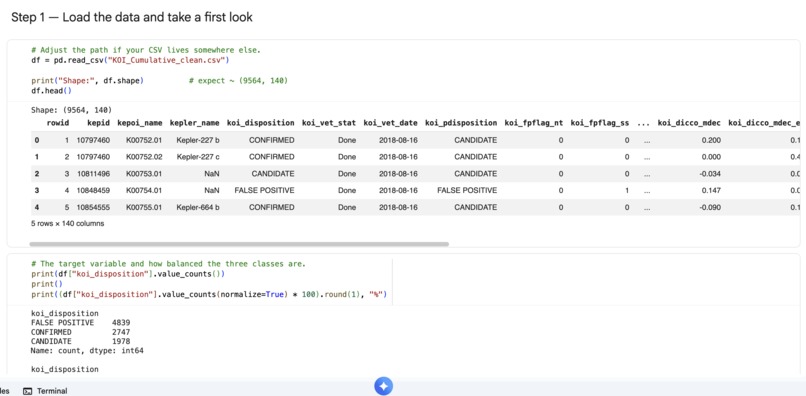Select cell K00754.01
Image resolution: width=806 pixels, height=396 pixels.
coord(144,190)
